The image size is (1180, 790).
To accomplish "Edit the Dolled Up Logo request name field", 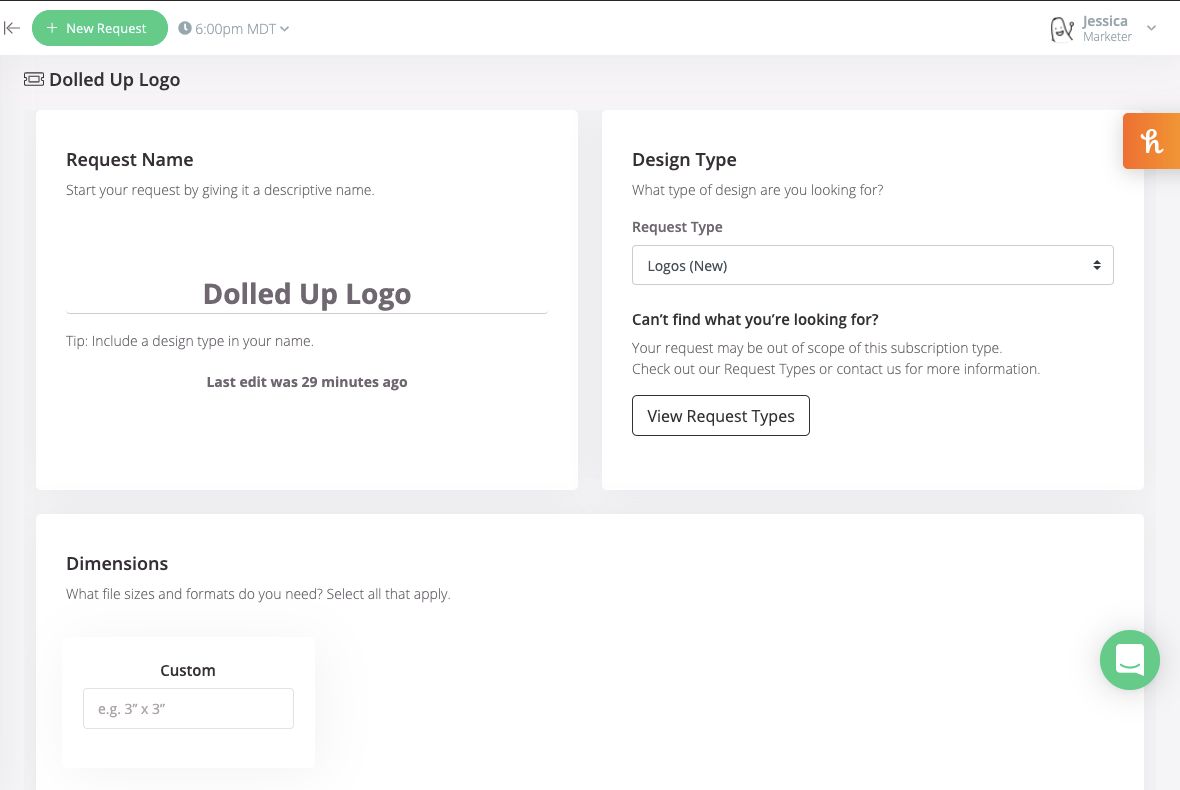I will pos(306,293).
